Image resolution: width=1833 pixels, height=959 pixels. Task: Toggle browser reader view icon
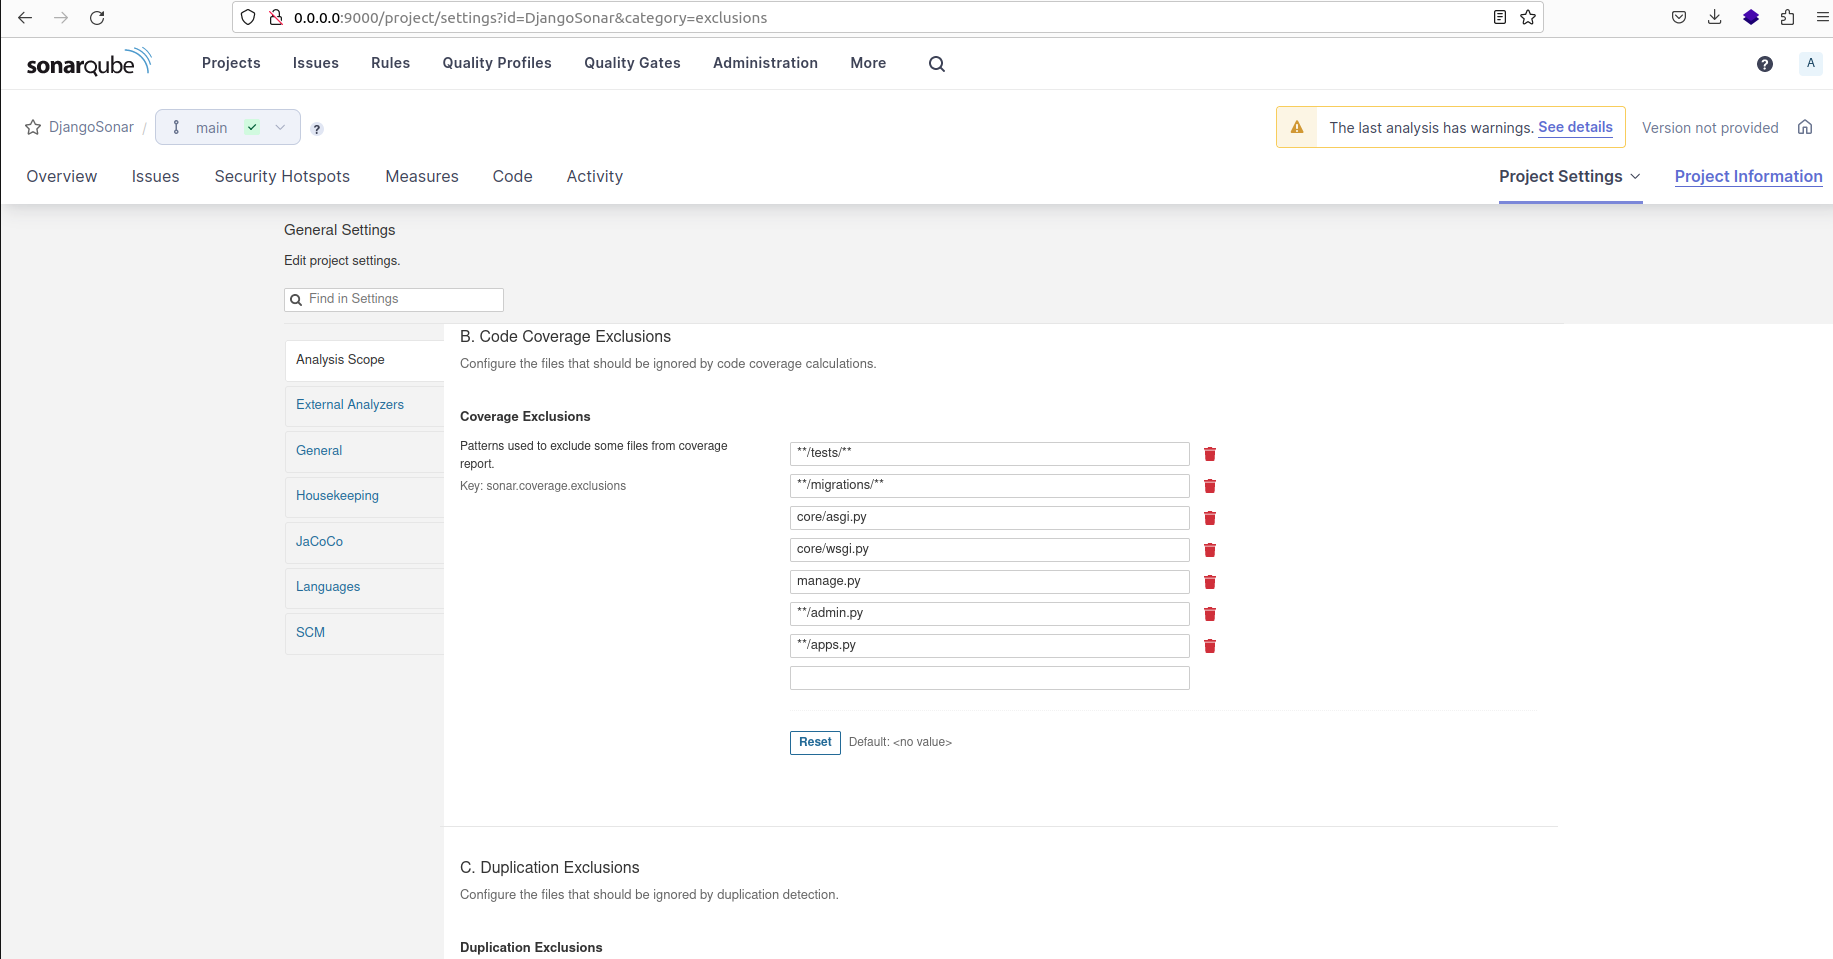click(1500, 17)
